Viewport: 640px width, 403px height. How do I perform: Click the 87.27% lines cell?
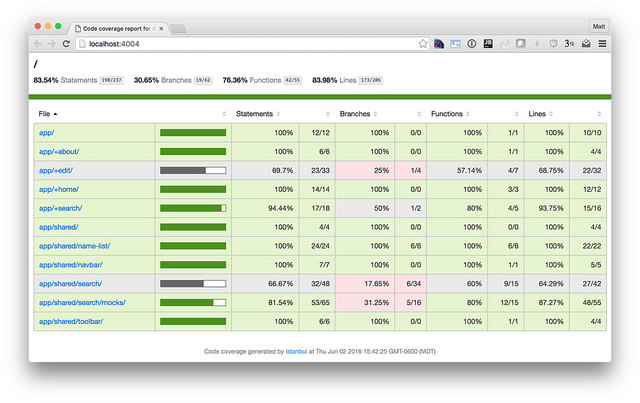[x=547, y=303]
